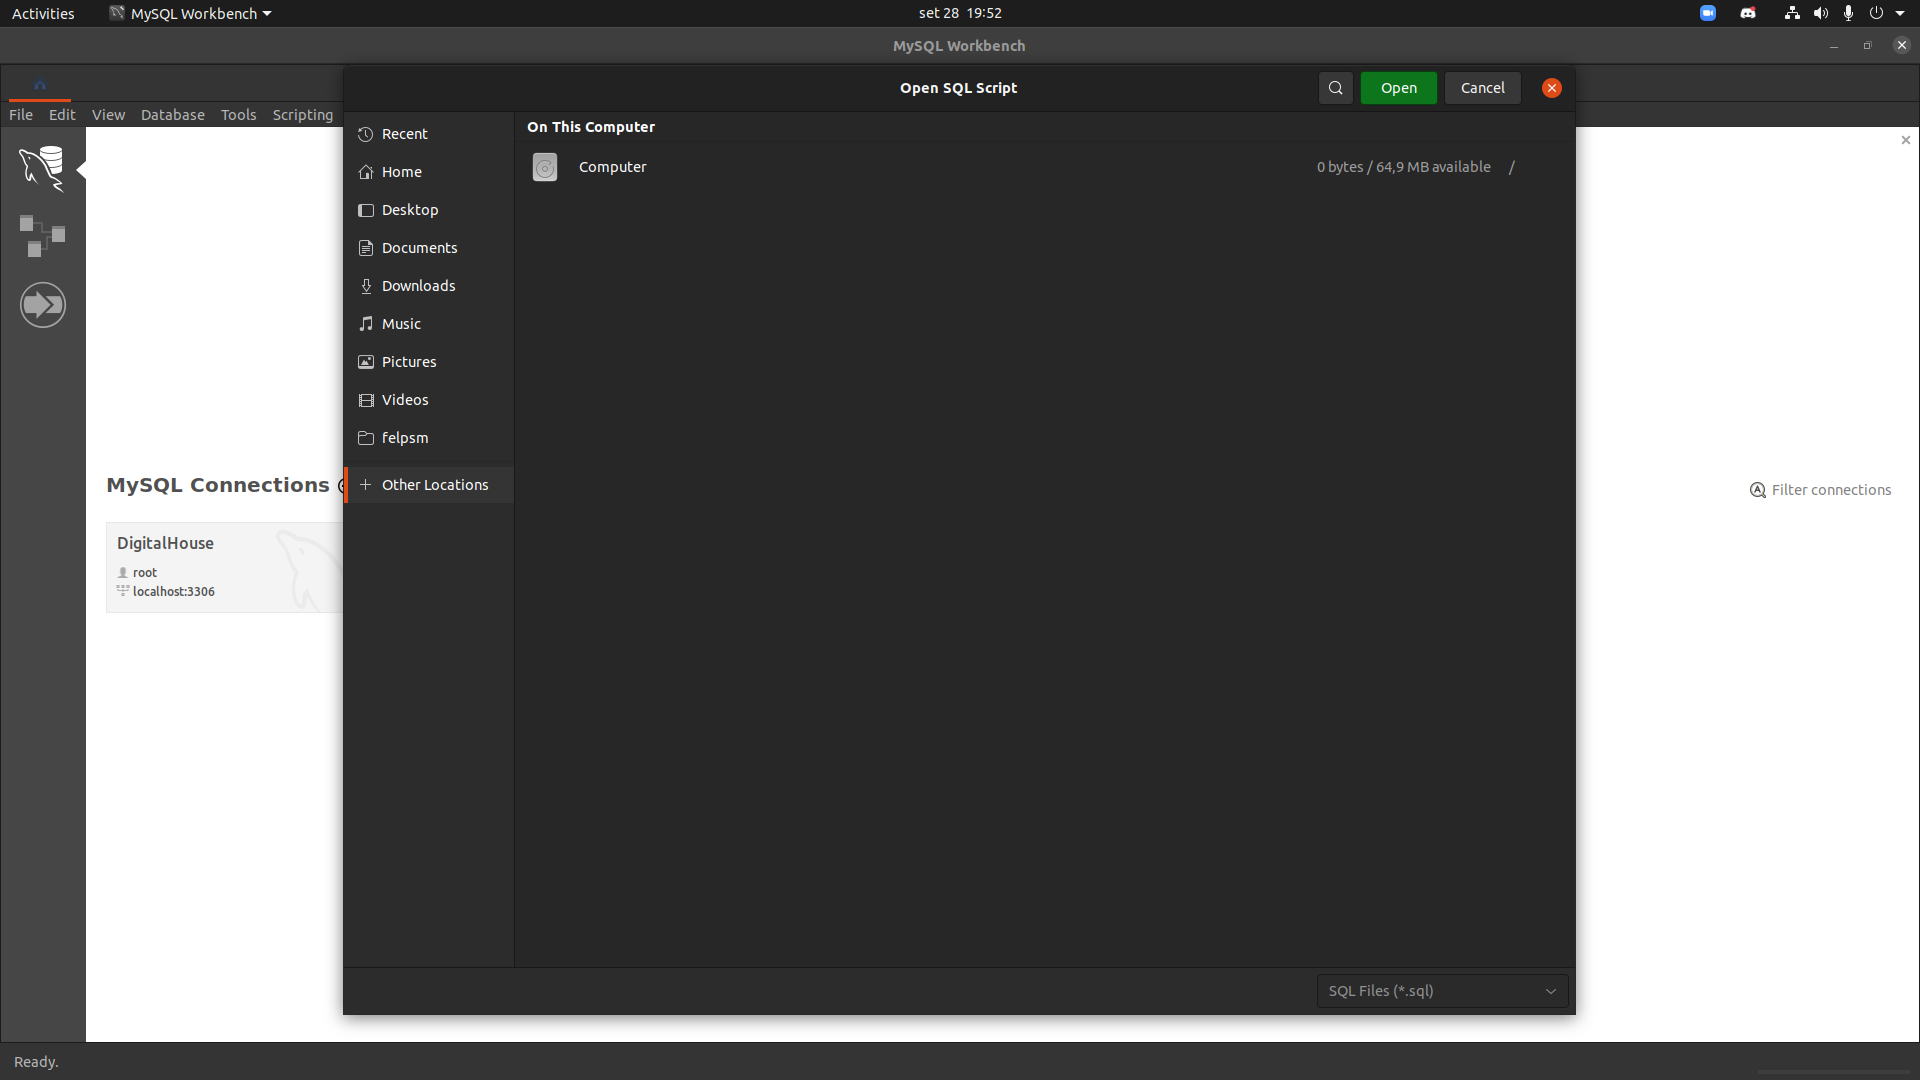Open the Edit menu
Viewport: 1920px width, 1080px height.
(x=62, y=115)
